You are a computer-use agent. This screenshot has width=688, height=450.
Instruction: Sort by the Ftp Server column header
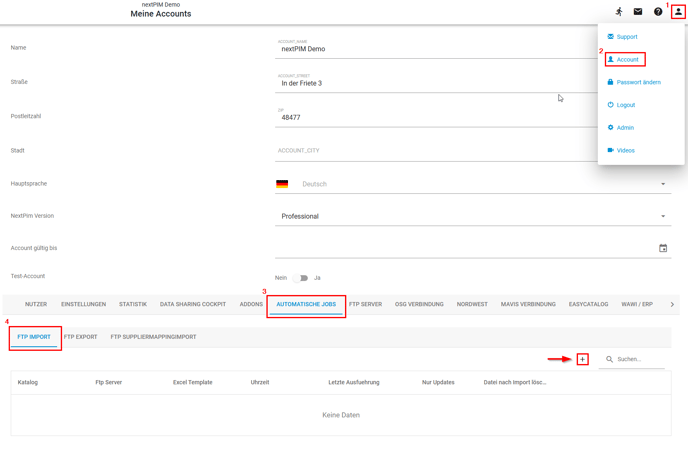pyautogui.click(x=108, y=382)
